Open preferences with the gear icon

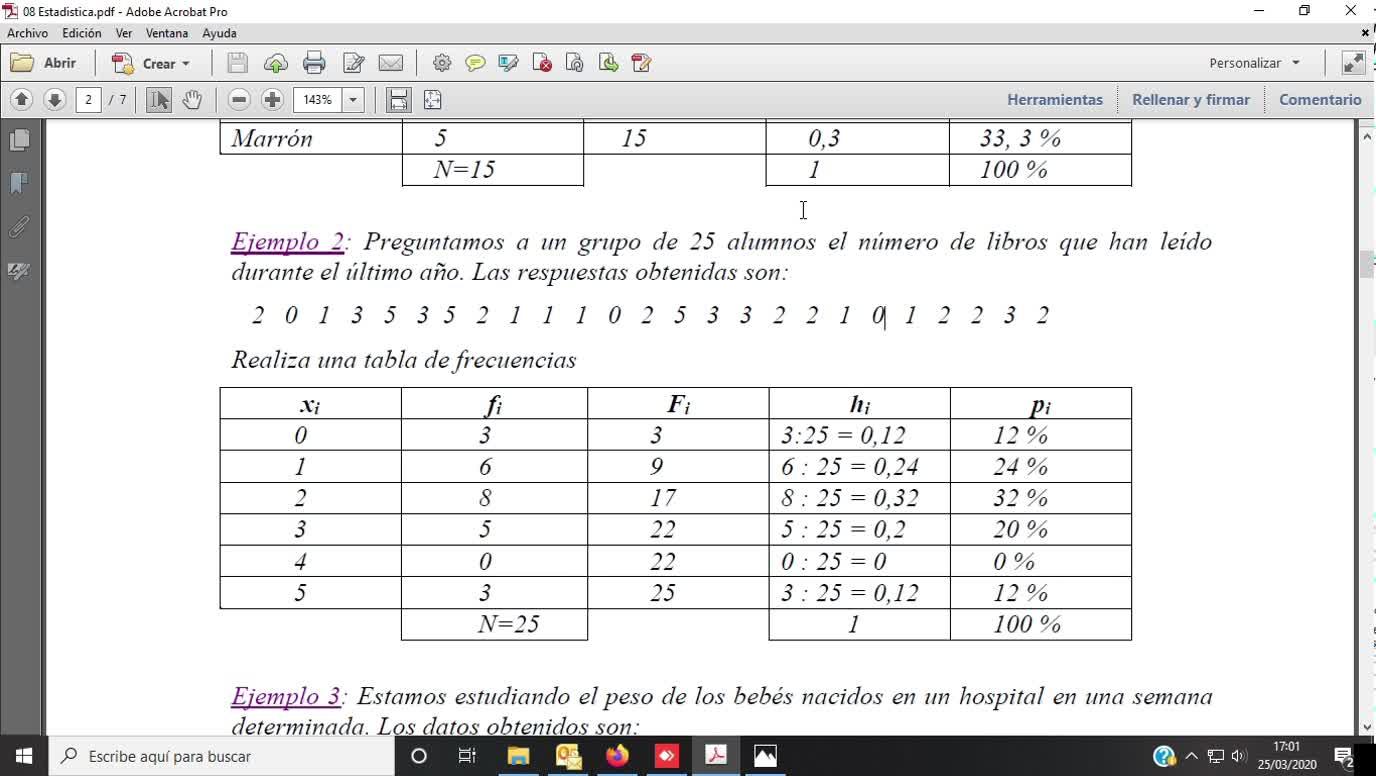(x=441, y=63)
